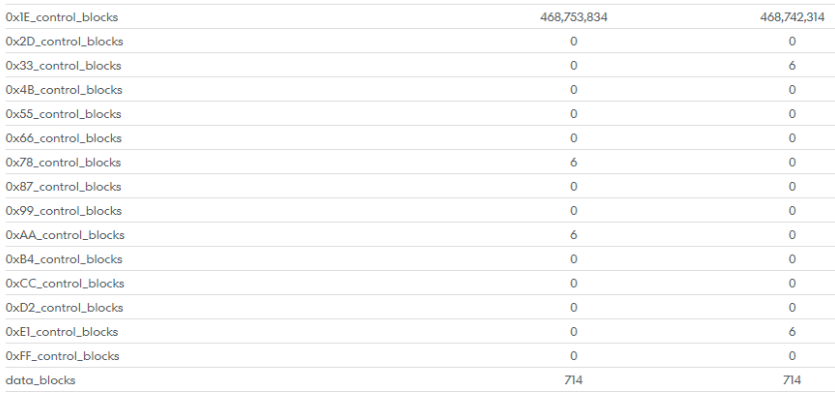Select the 0x4B_control_blocks label
Screen dimensions: 835x393
(x=64, y=90)
